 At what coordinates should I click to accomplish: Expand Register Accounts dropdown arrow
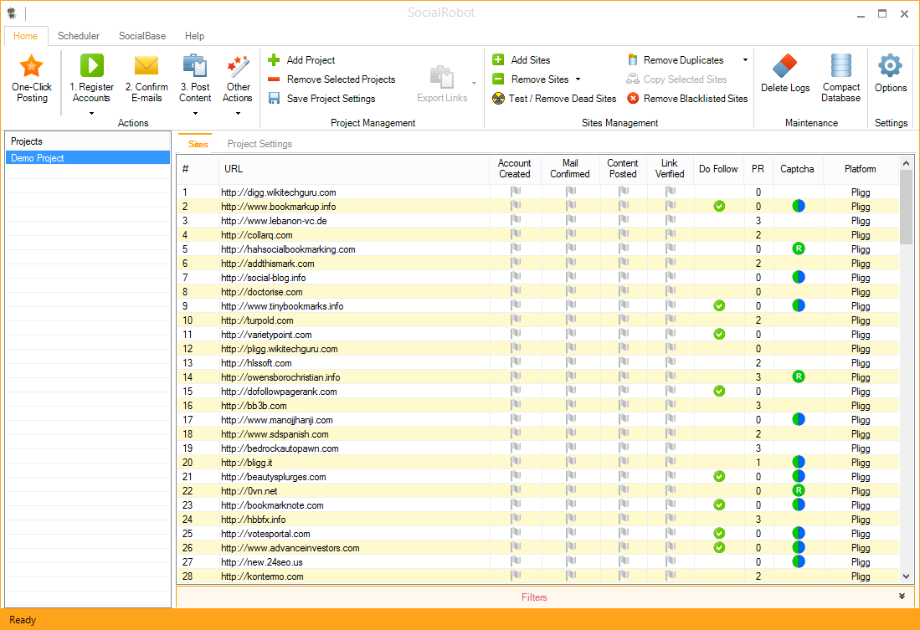[92, 113]
